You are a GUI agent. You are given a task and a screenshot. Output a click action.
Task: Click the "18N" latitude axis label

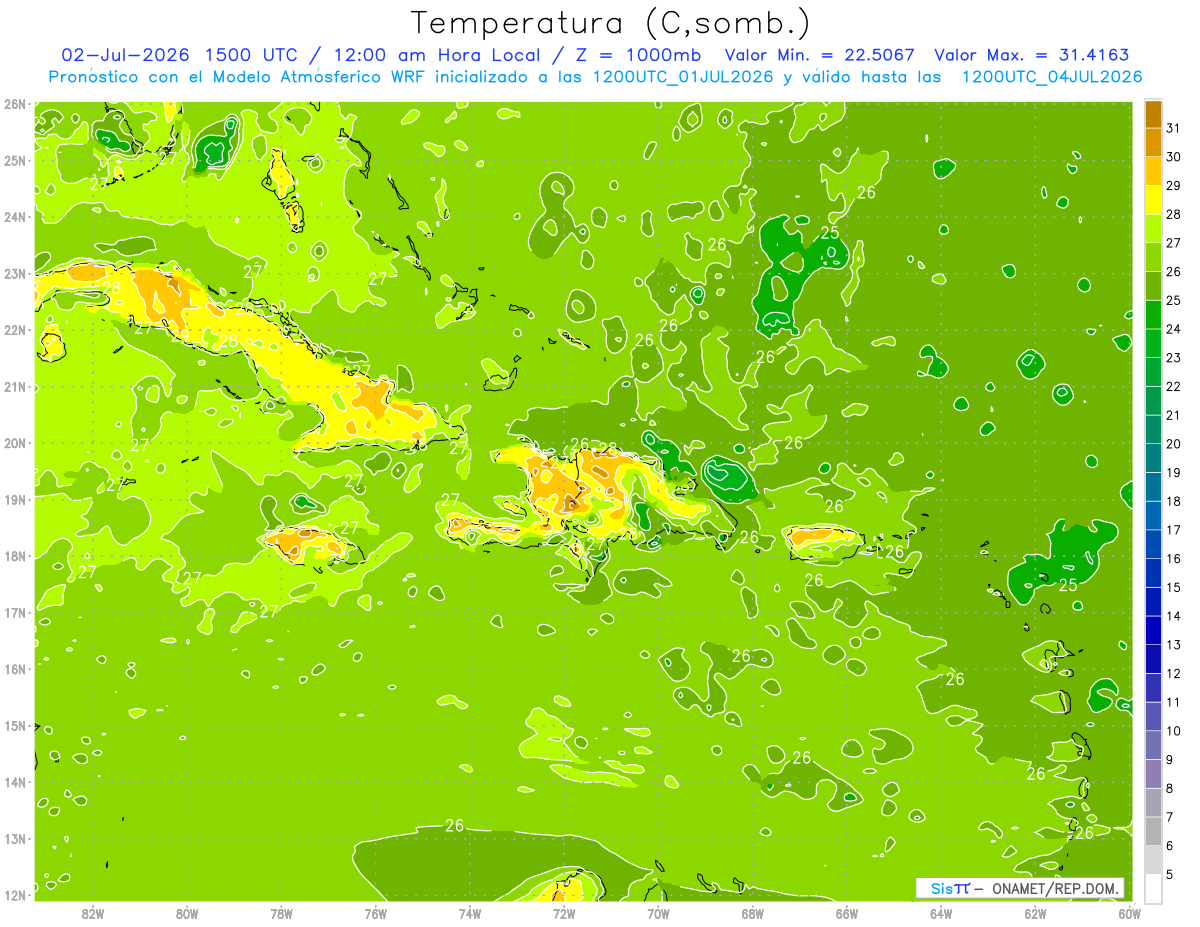coord(15,556)
